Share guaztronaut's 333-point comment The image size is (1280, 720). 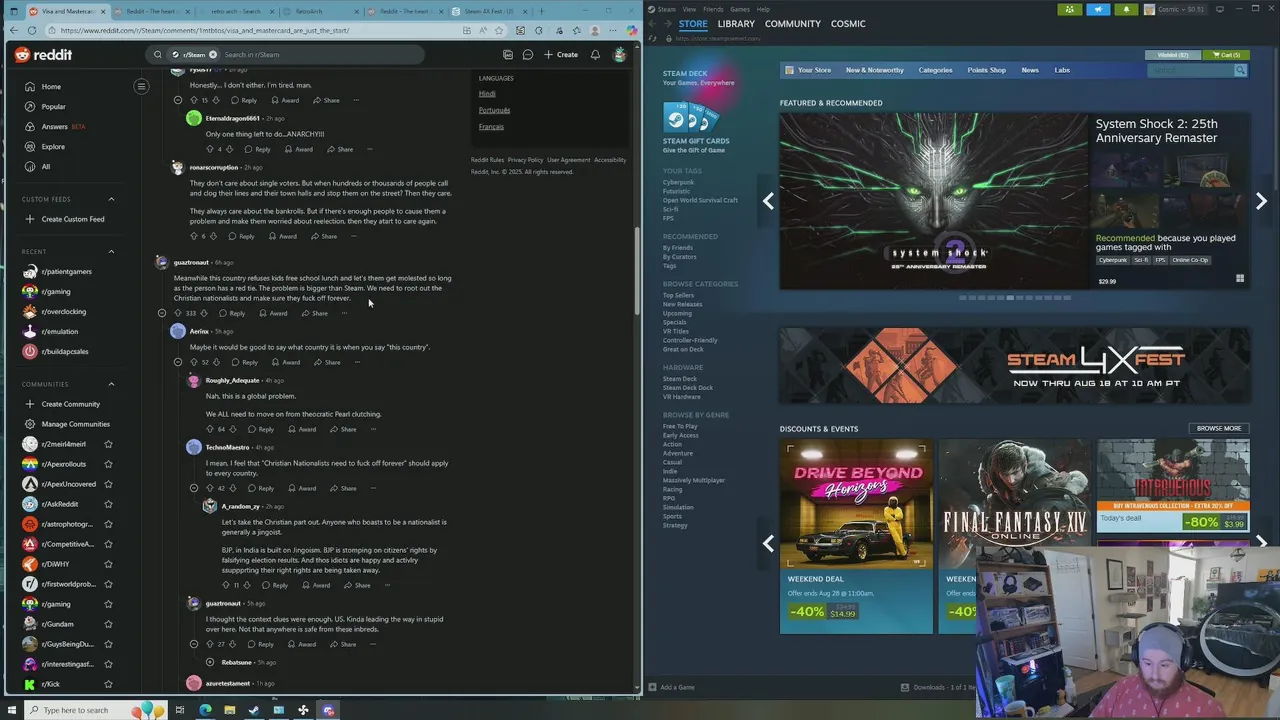[315, 313]
